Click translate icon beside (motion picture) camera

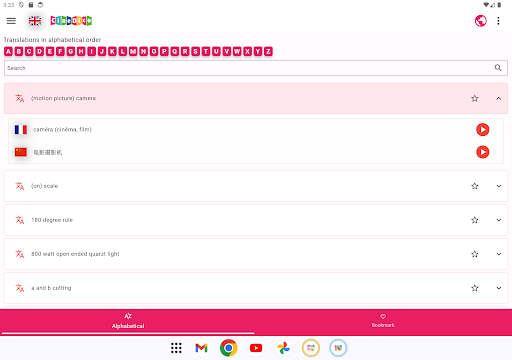(20, 98)
